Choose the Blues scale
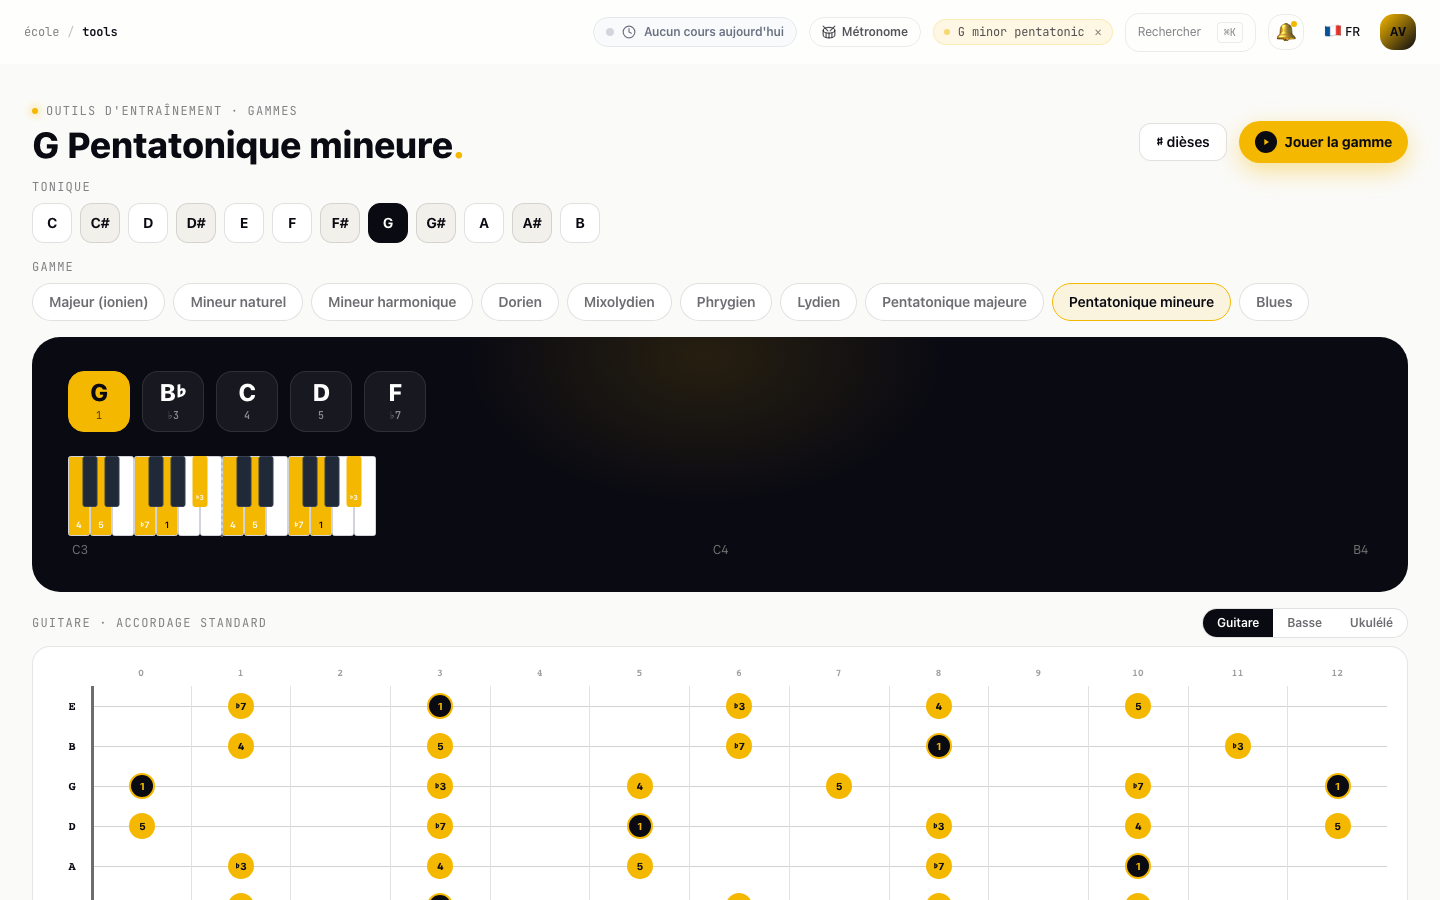1440x900 pixels. point(1274,302)
